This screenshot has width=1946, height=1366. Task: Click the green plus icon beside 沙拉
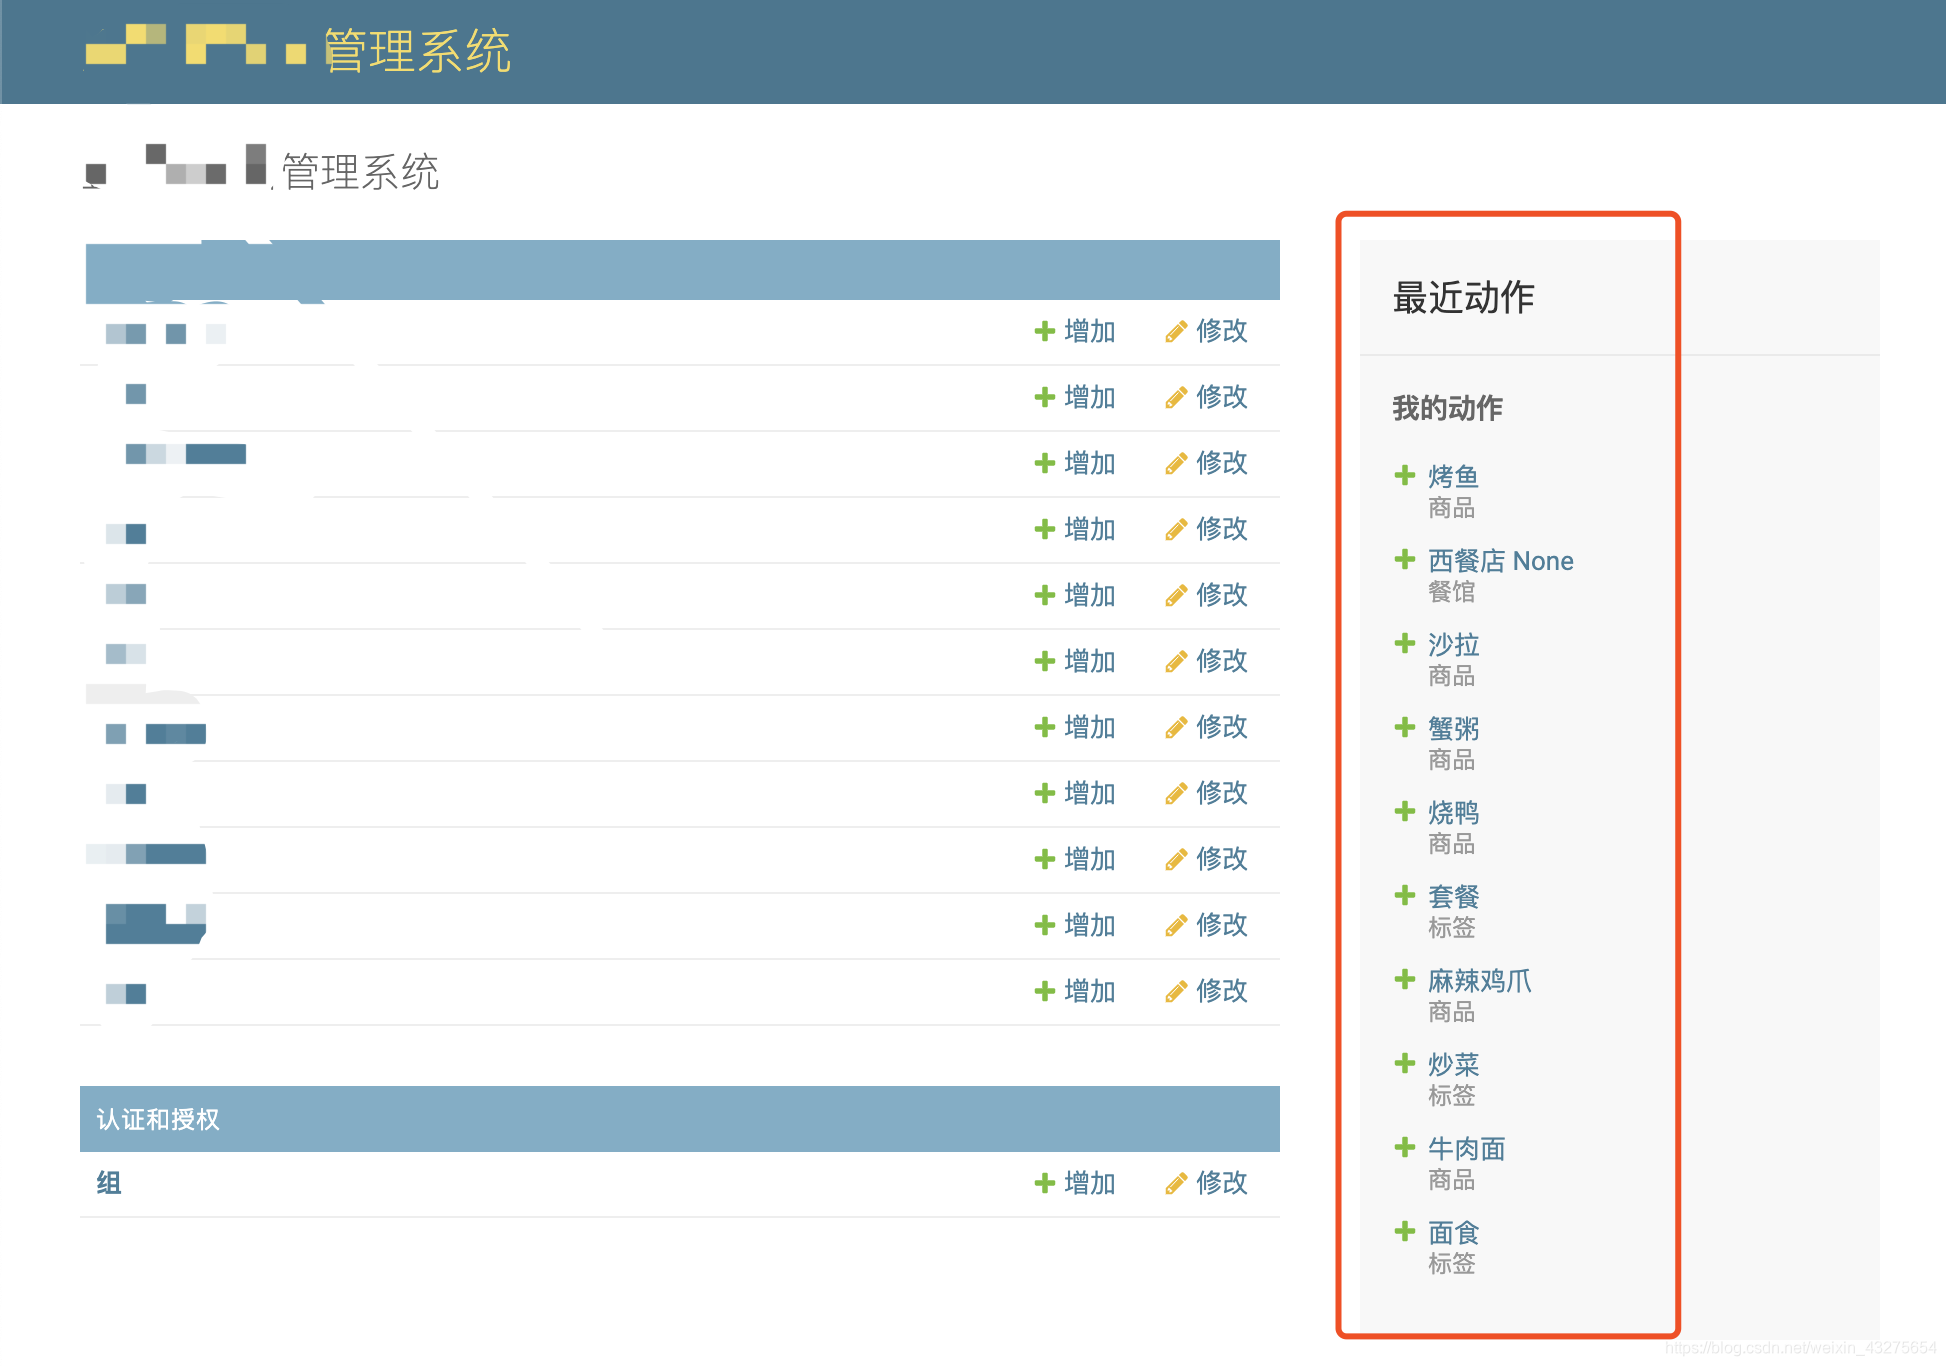pos(1405,643)
